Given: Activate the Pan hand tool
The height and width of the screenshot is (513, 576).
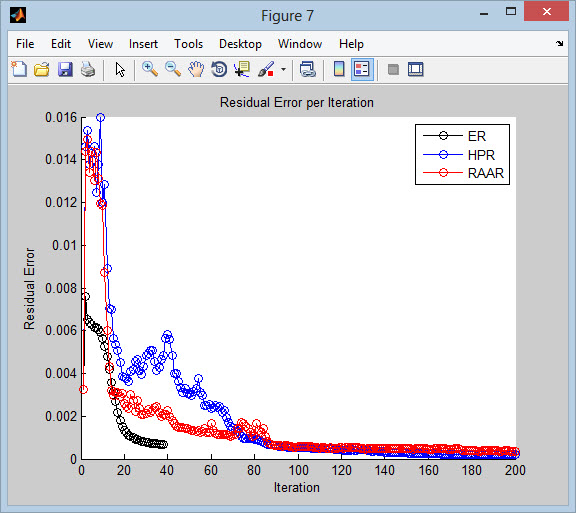Looking at the screenshot, I should pos(196,69).
